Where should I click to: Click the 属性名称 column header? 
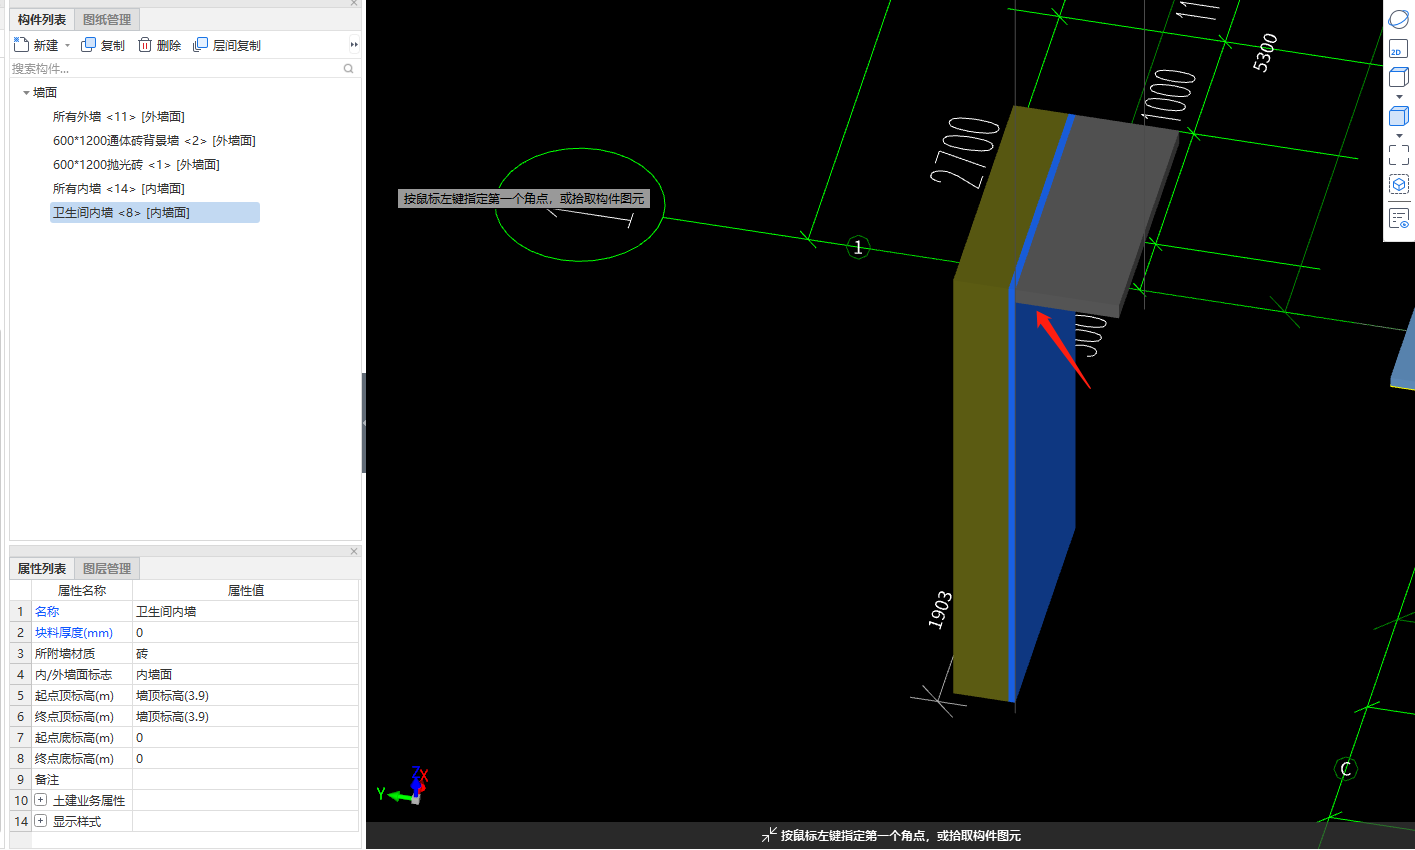pyautogui.click(x=82, y=590)
